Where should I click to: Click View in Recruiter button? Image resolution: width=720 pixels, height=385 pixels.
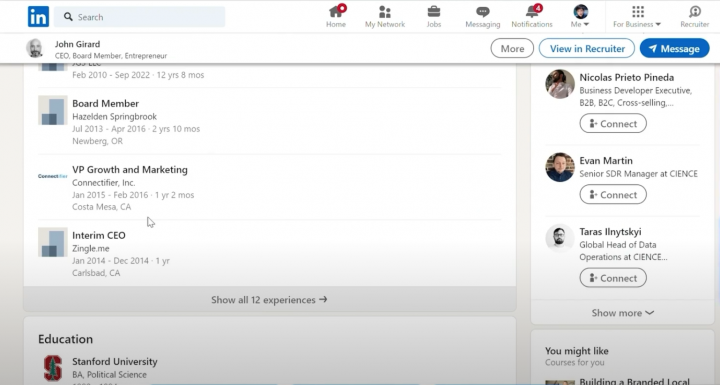tap(587, 48)
